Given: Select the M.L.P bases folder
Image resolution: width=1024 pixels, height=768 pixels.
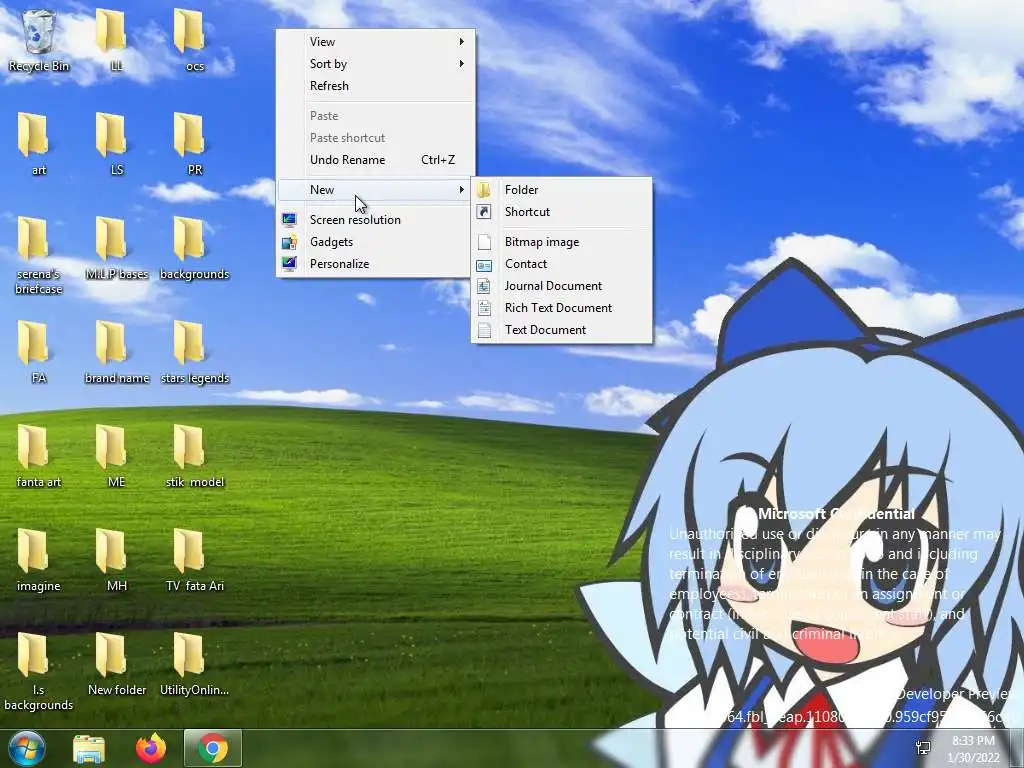Looking at the screenshot, I should point(117,248).
